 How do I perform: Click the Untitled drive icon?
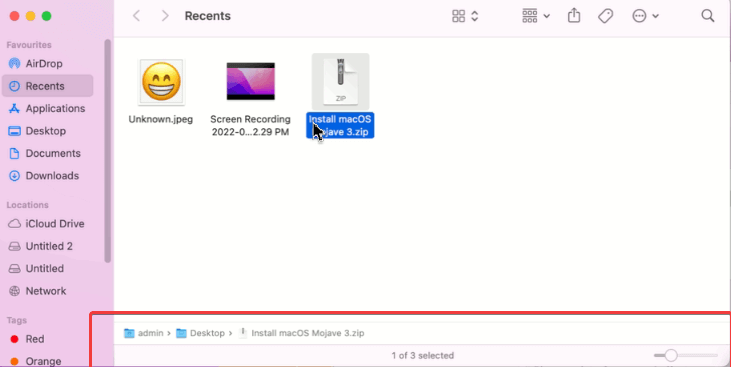coord(14,269)
